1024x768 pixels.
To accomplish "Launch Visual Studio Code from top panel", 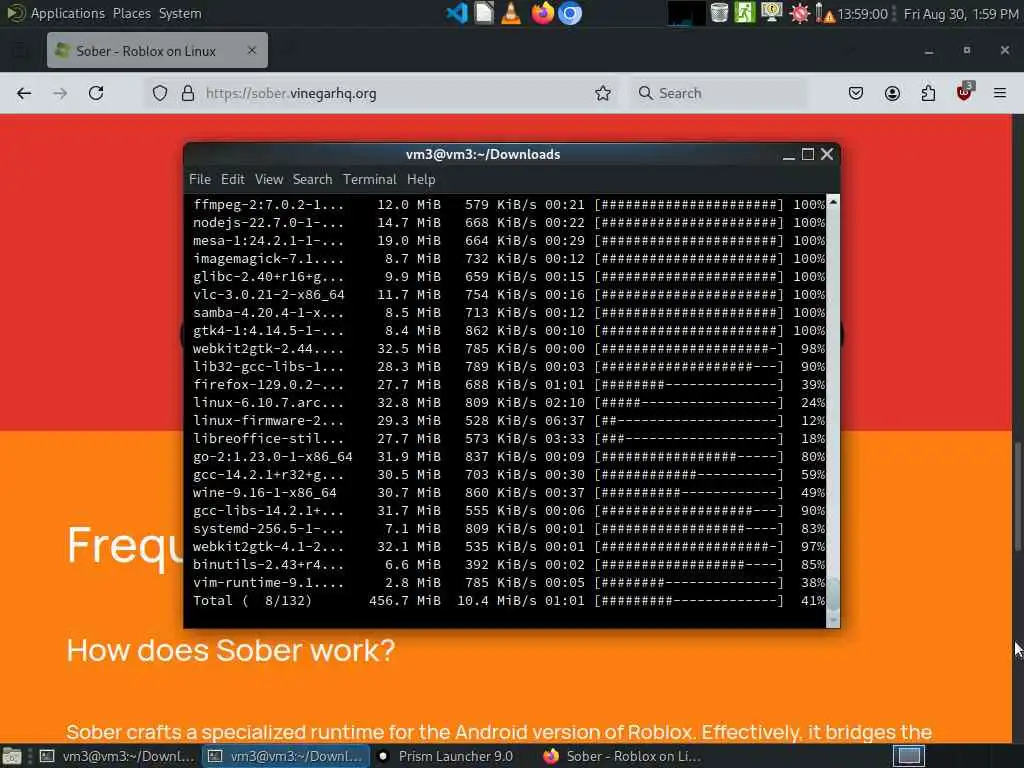I will 456,13.
